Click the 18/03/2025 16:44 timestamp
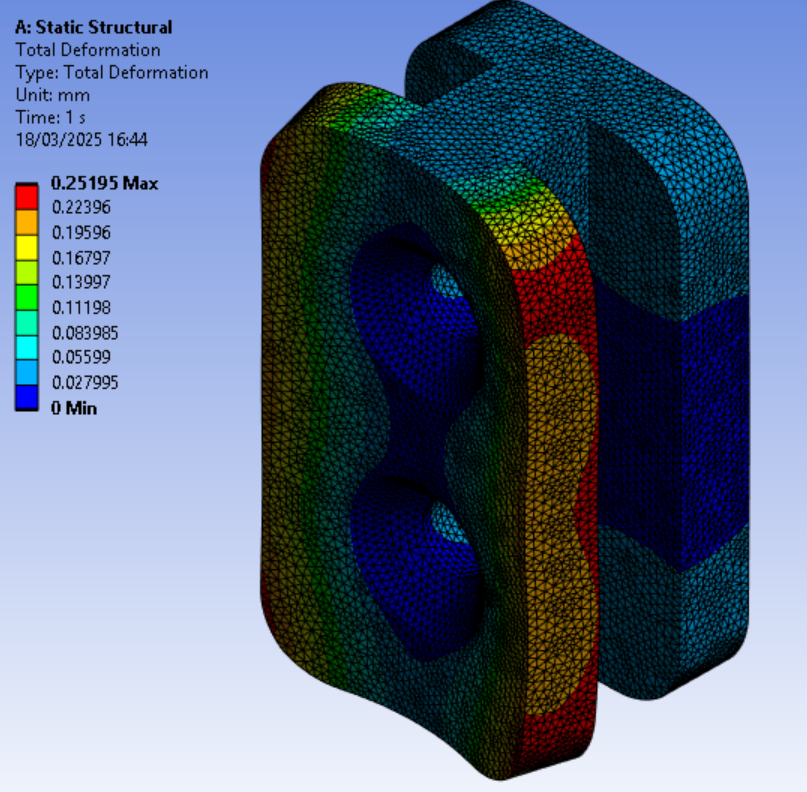The width and height of the screenshot is (807, 792). pos(82,140)
